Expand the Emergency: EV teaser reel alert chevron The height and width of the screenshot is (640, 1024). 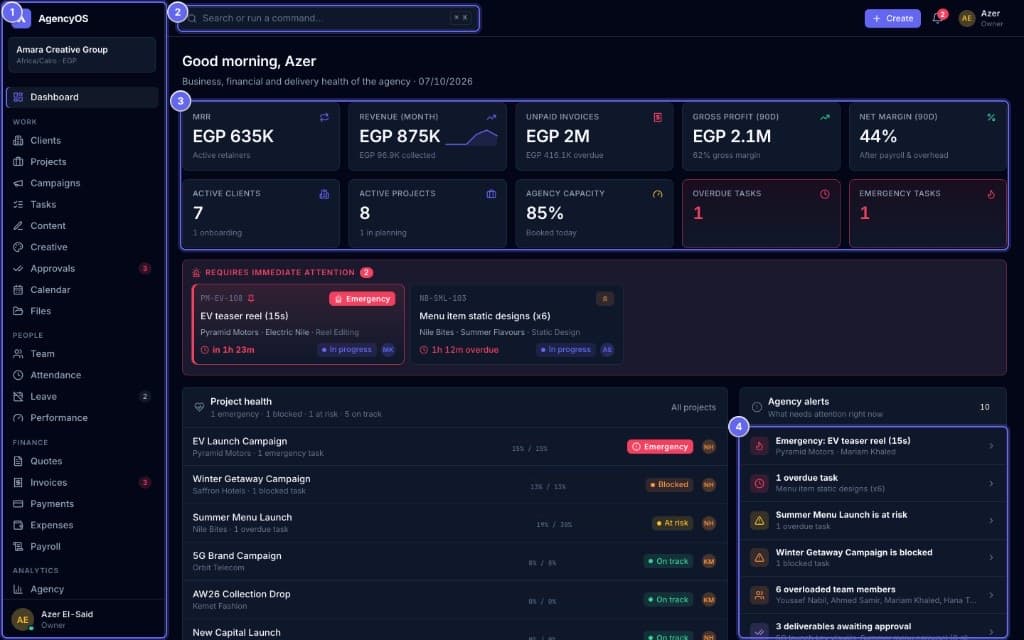991,446
